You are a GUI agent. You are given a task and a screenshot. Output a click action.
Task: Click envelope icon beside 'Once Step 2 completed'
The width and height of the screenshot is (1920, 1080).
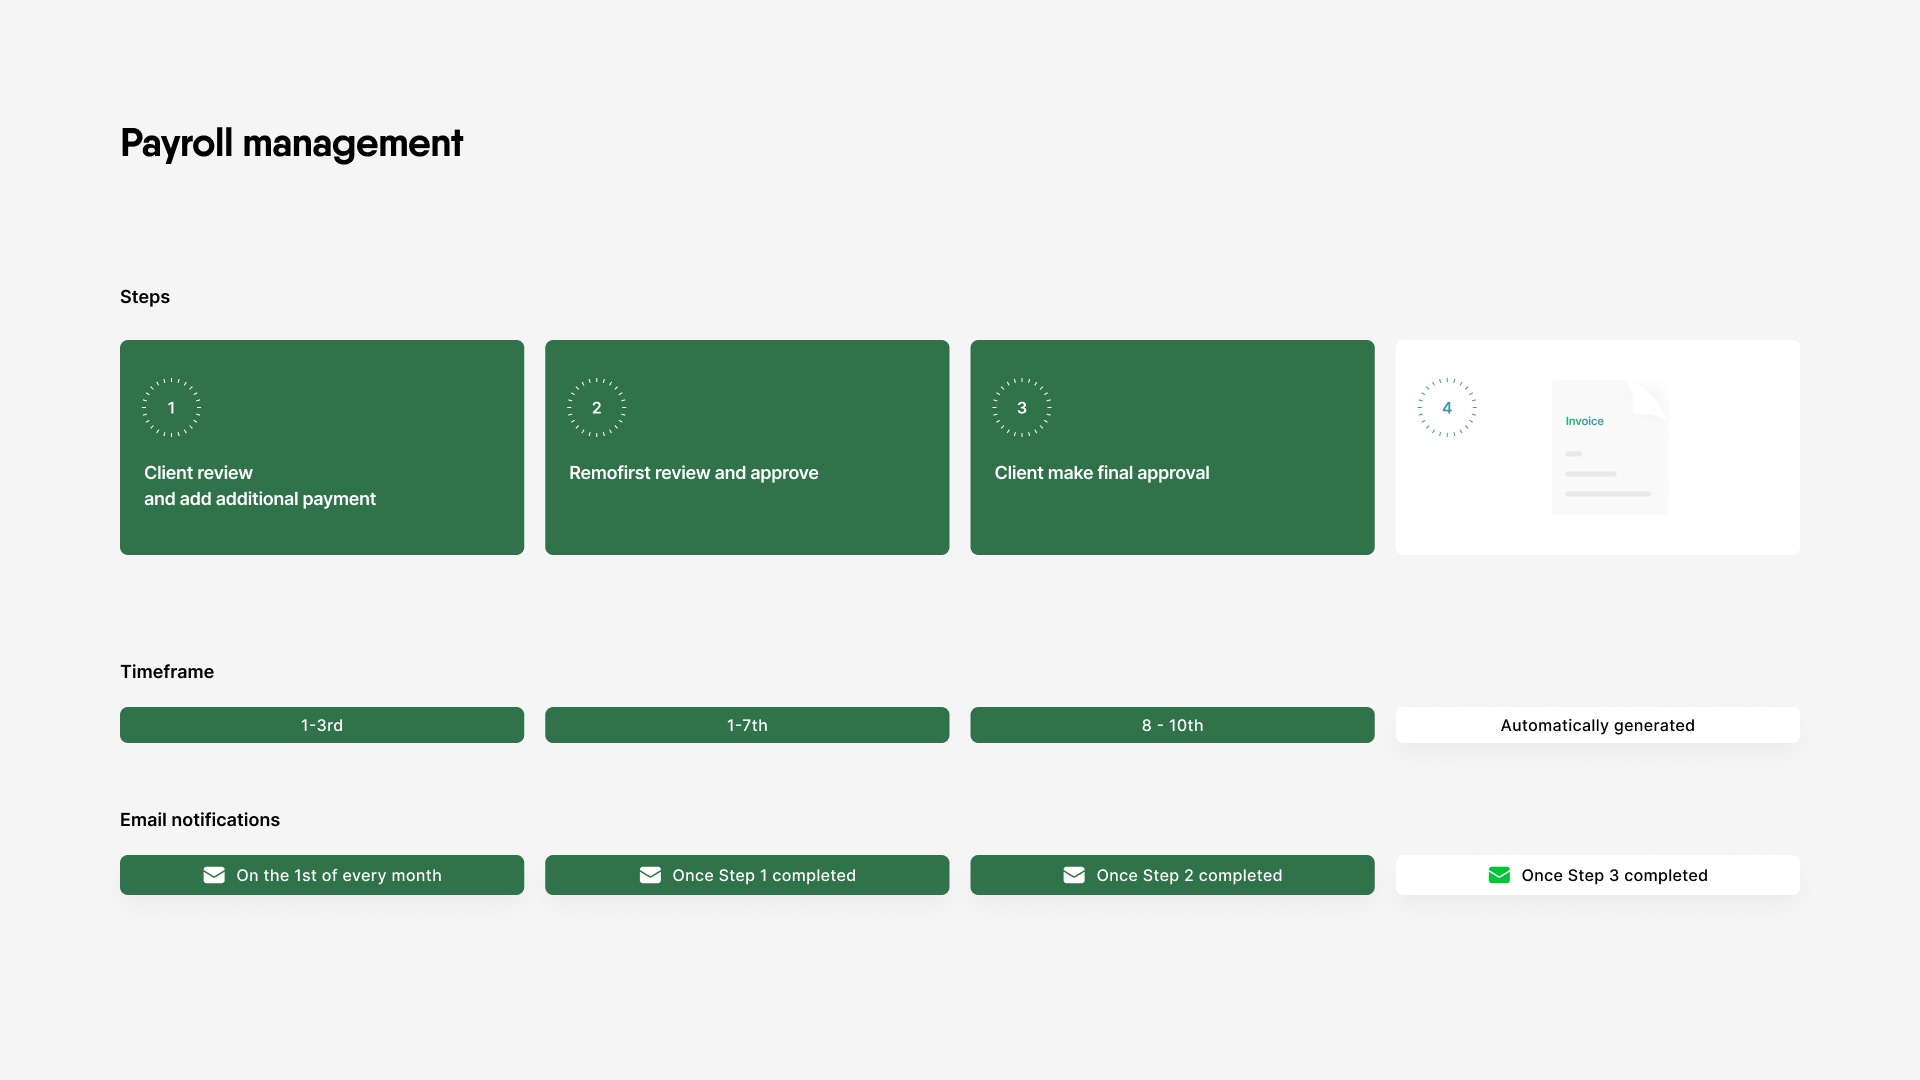coord(1074,875)
